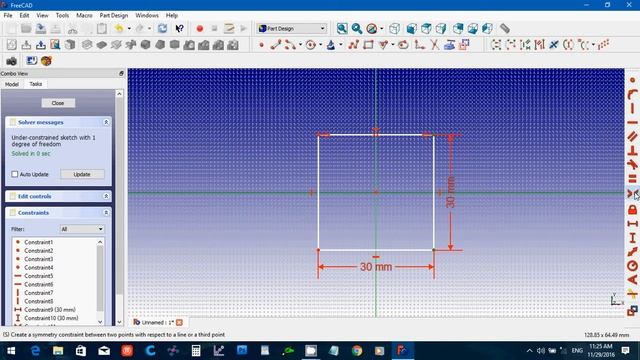Select the Create Point sketch tool

click(x=261, y=45)
